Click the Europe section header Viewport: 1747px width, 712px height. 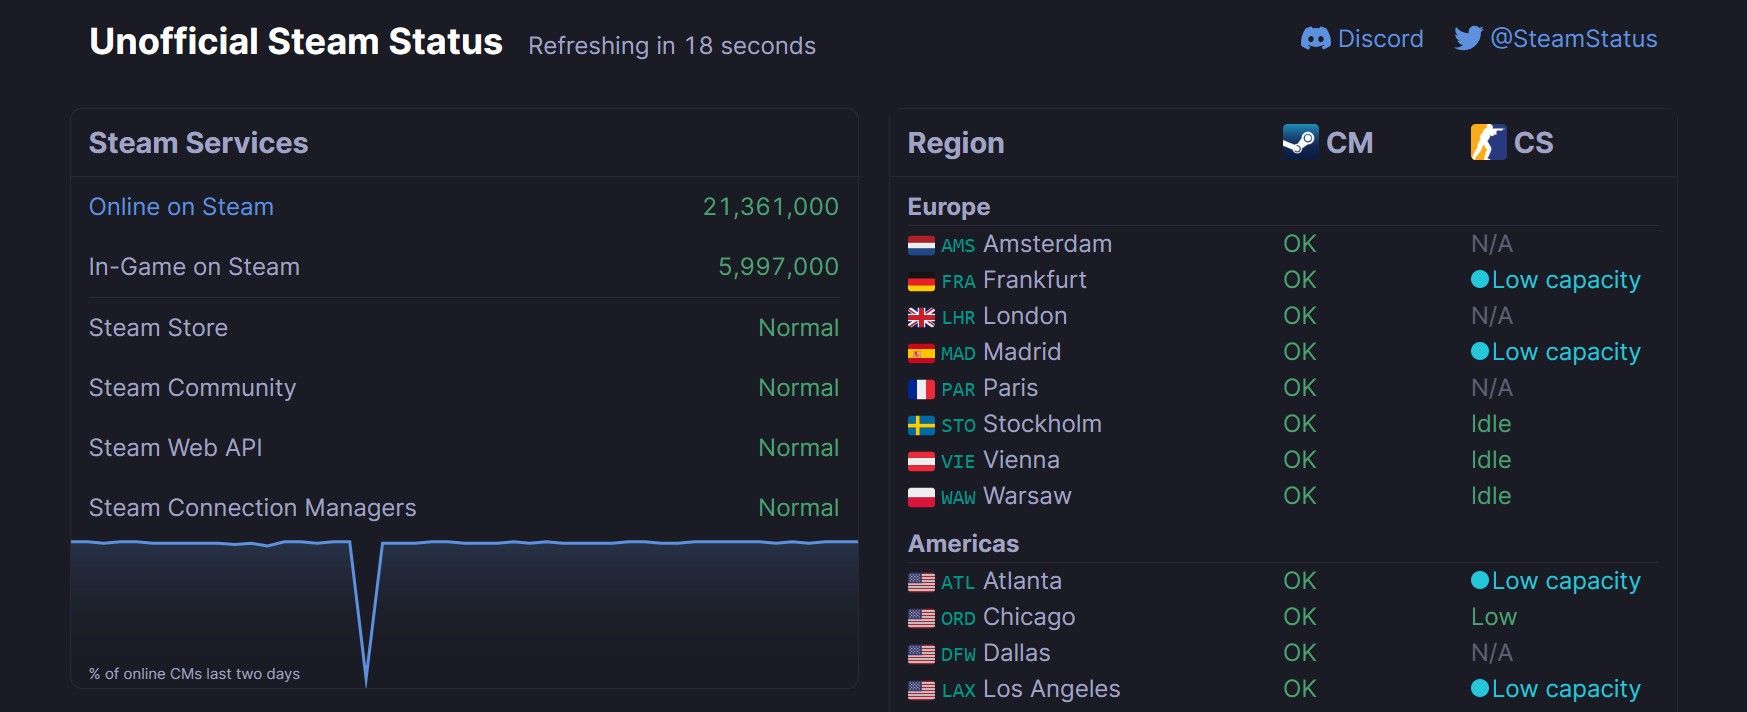point(948,206)
